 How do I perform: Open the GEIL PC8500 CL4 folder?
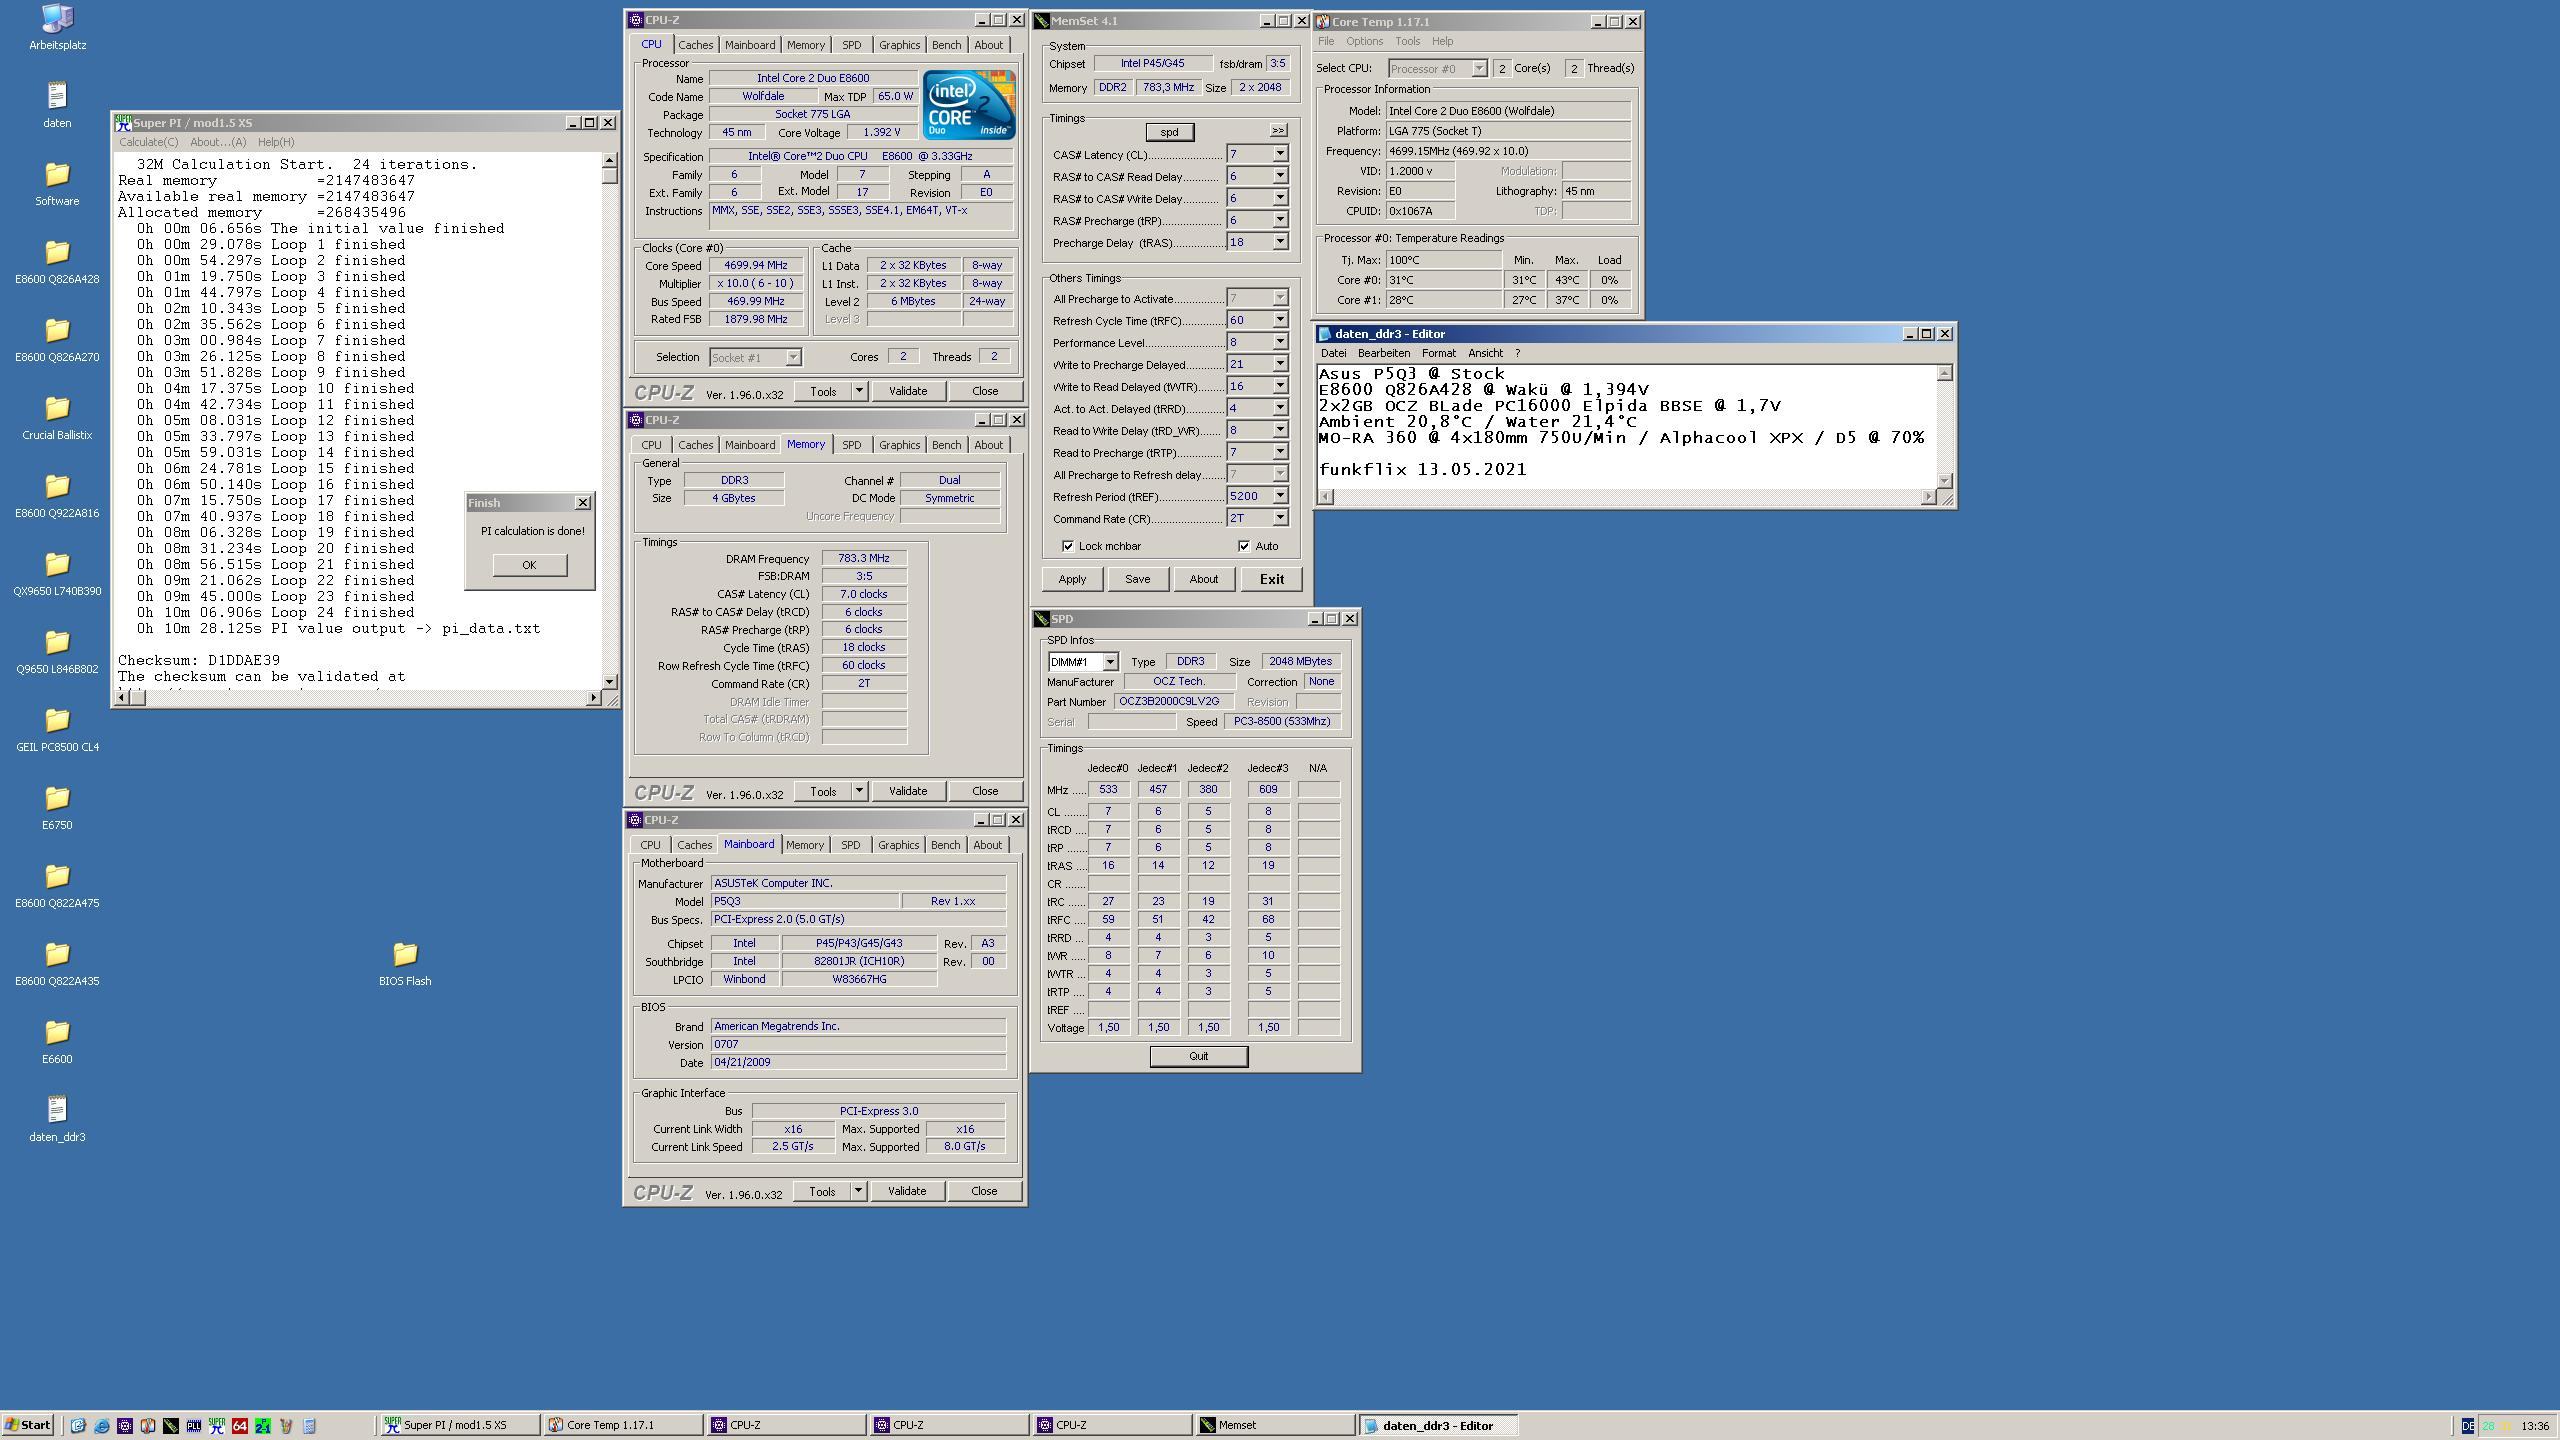[57, 729]
